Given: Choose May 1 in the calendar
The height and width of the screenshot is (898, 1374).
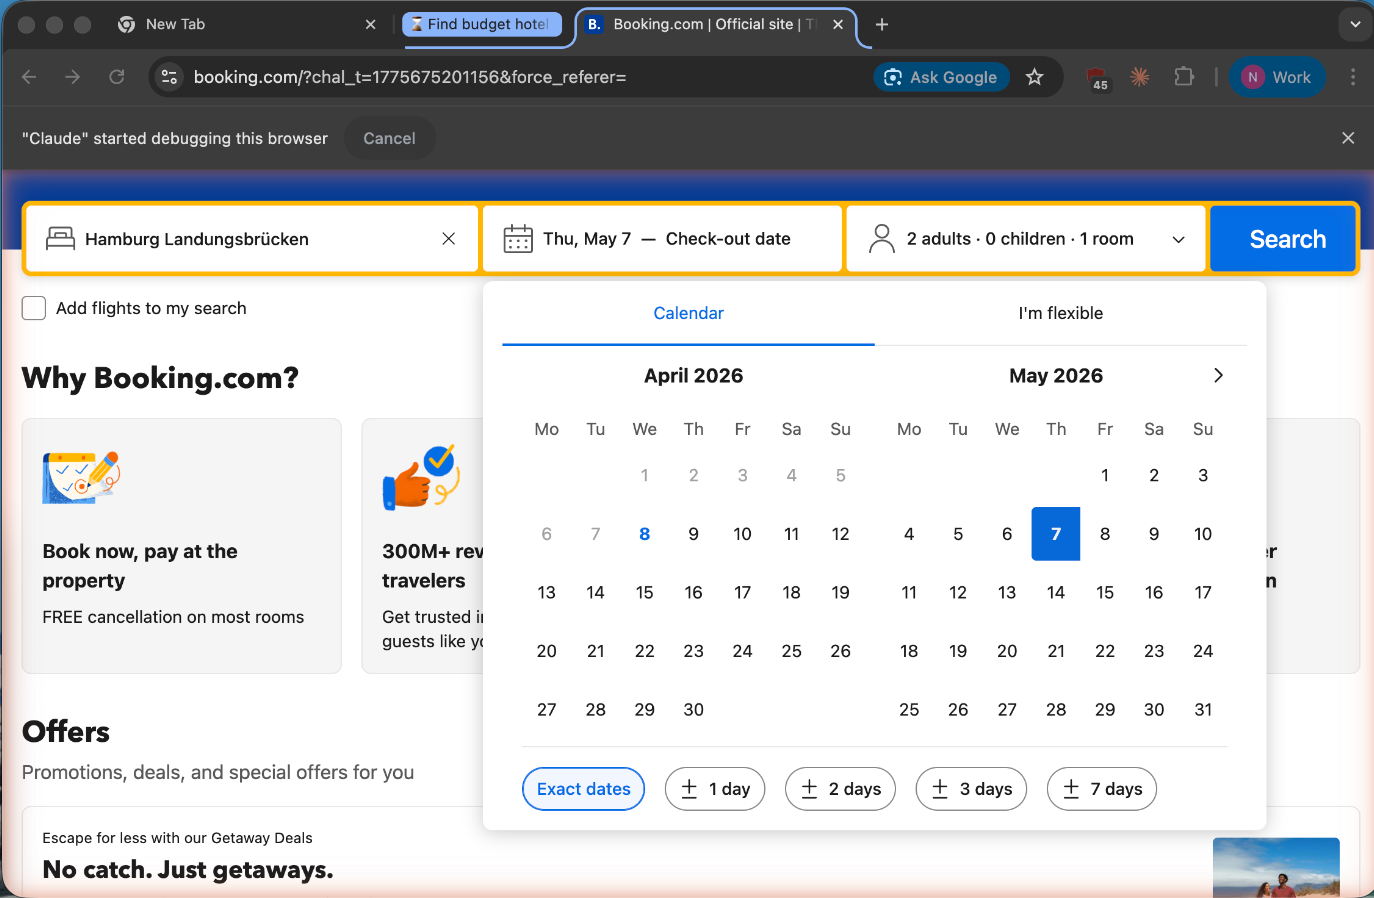Looking at the screenshot, I should tap(1105, 475).
